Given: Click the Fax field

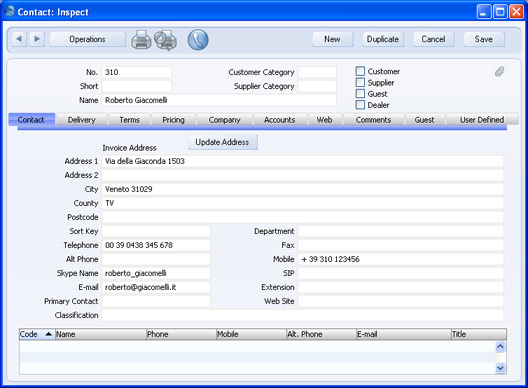Looking at the screenshot, I should (x=401, y=245).
